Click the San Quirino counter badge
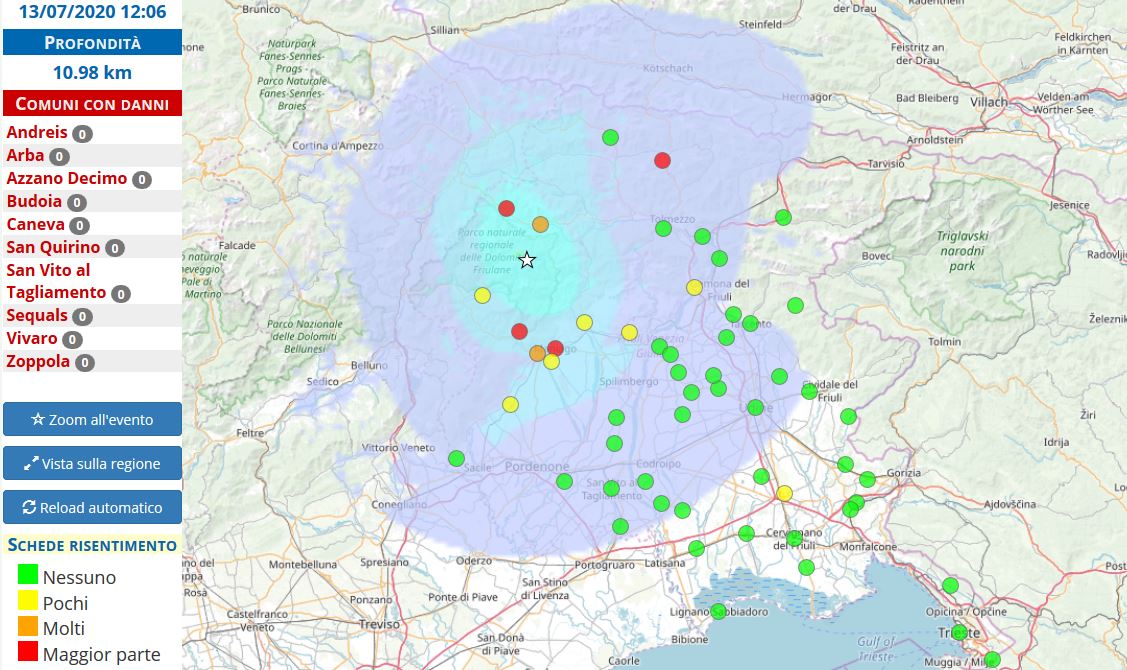The image size is (1127, 670). [x=113, y=247]
